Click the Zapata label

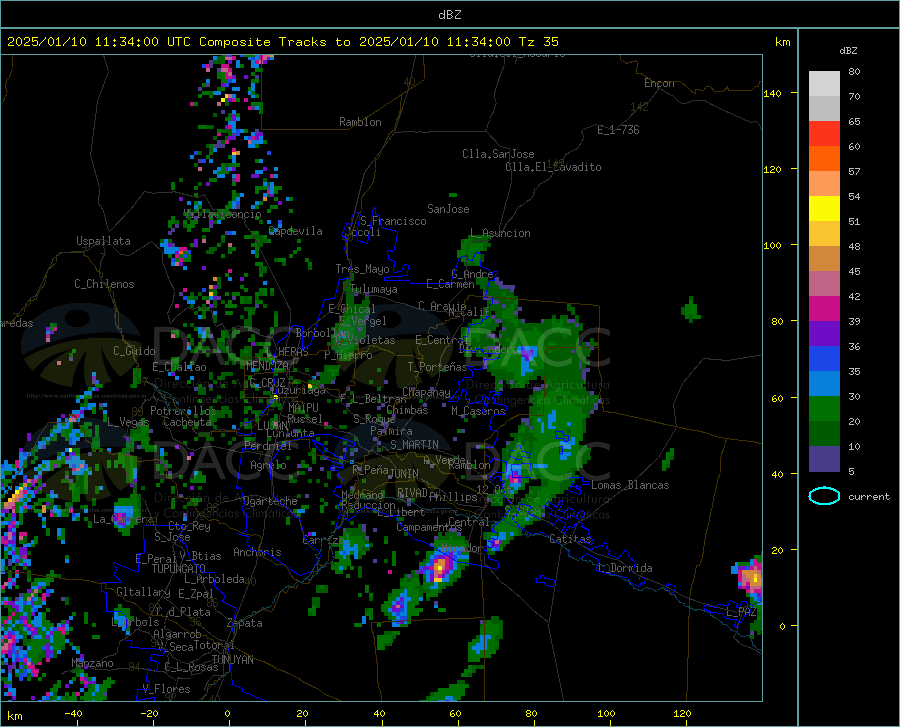(x=245, y=623)
